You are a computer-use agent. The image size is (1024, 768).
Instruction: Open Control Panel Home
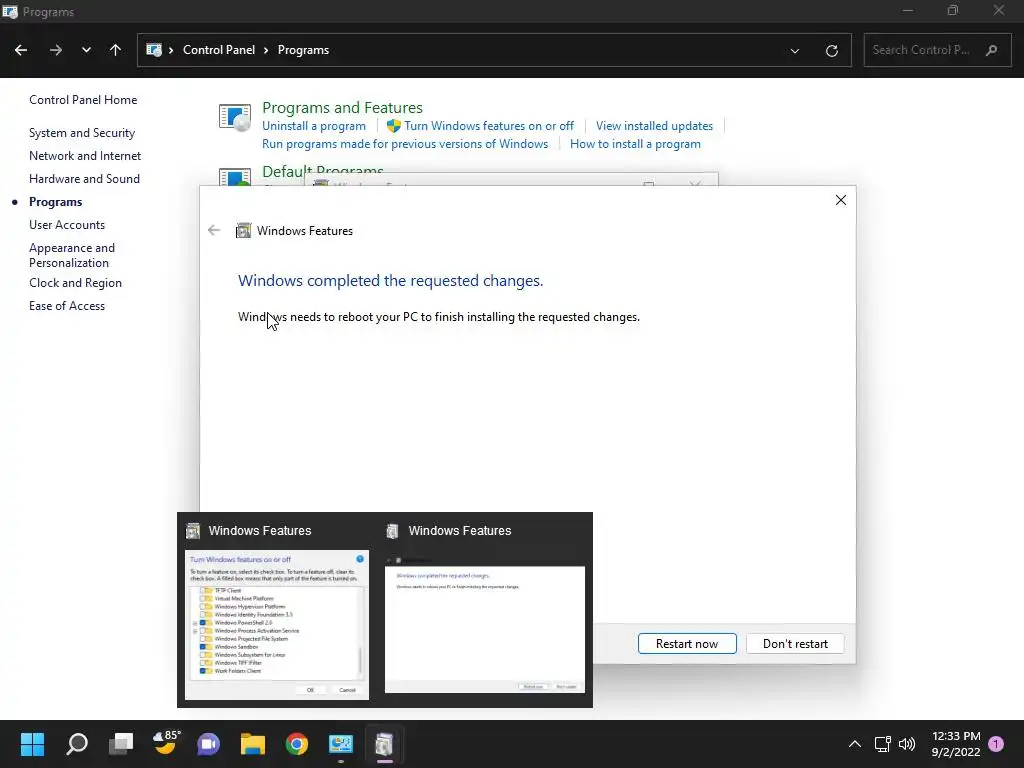(x=83, y=100)
